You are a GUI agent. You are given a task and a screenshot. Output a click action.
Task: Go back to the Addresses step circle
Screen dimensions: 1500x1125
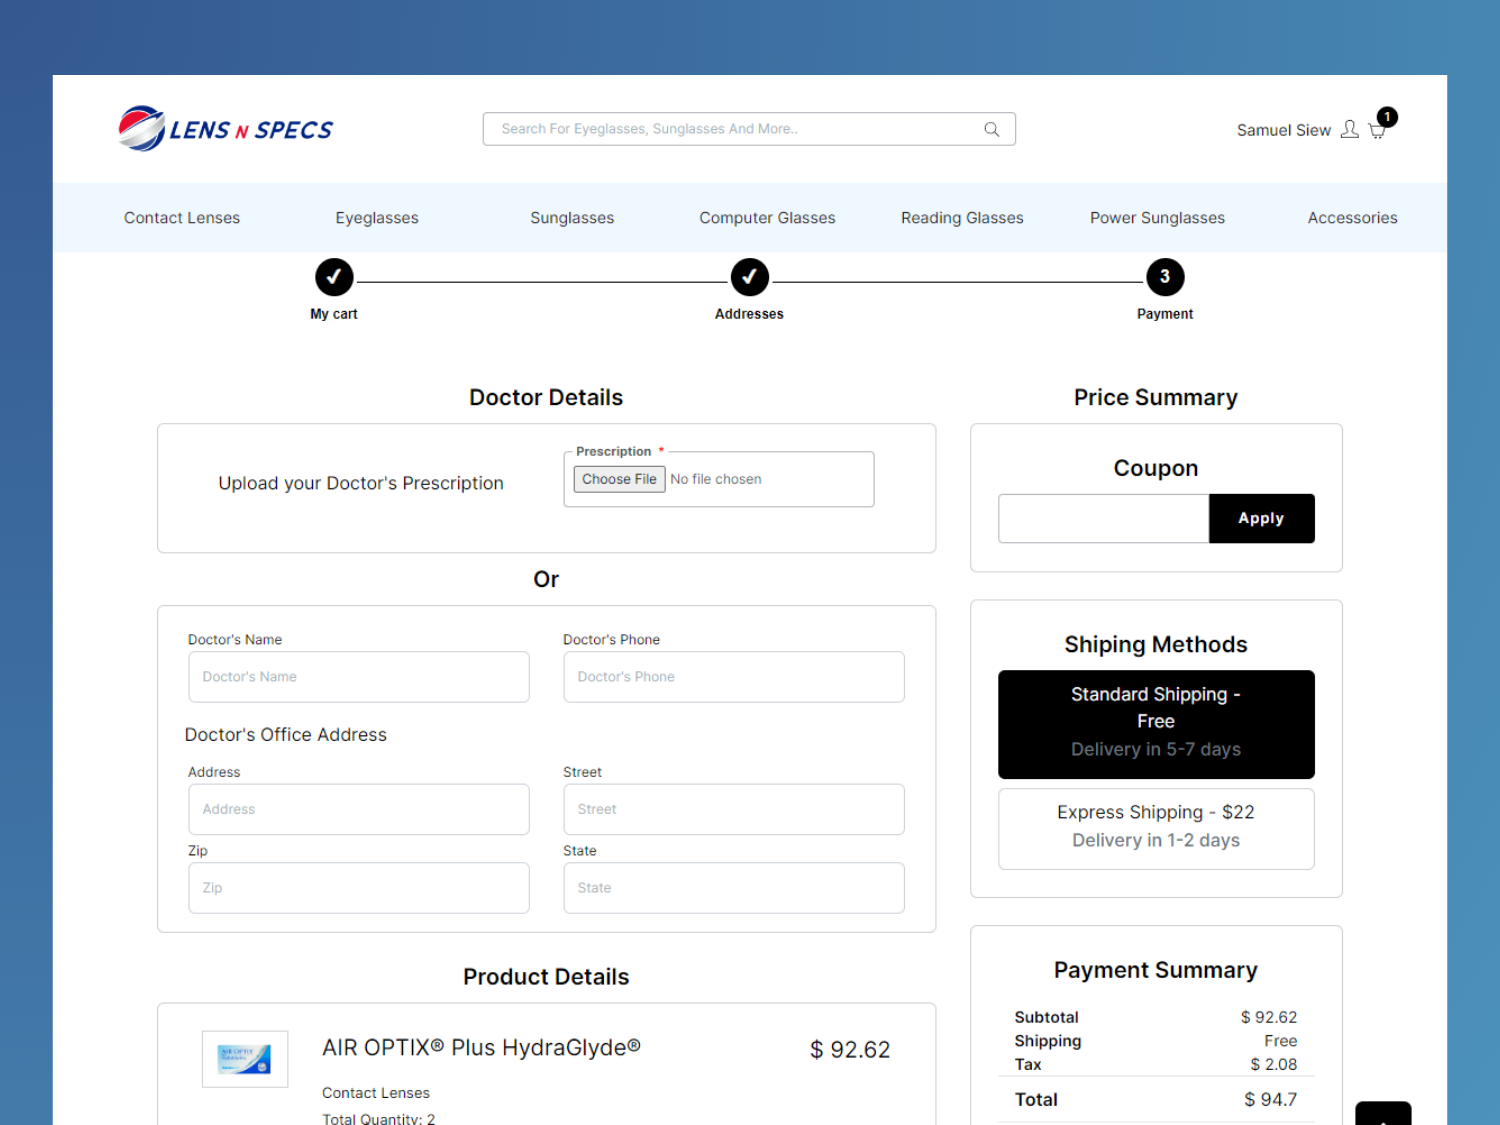[x=749, y=277]
